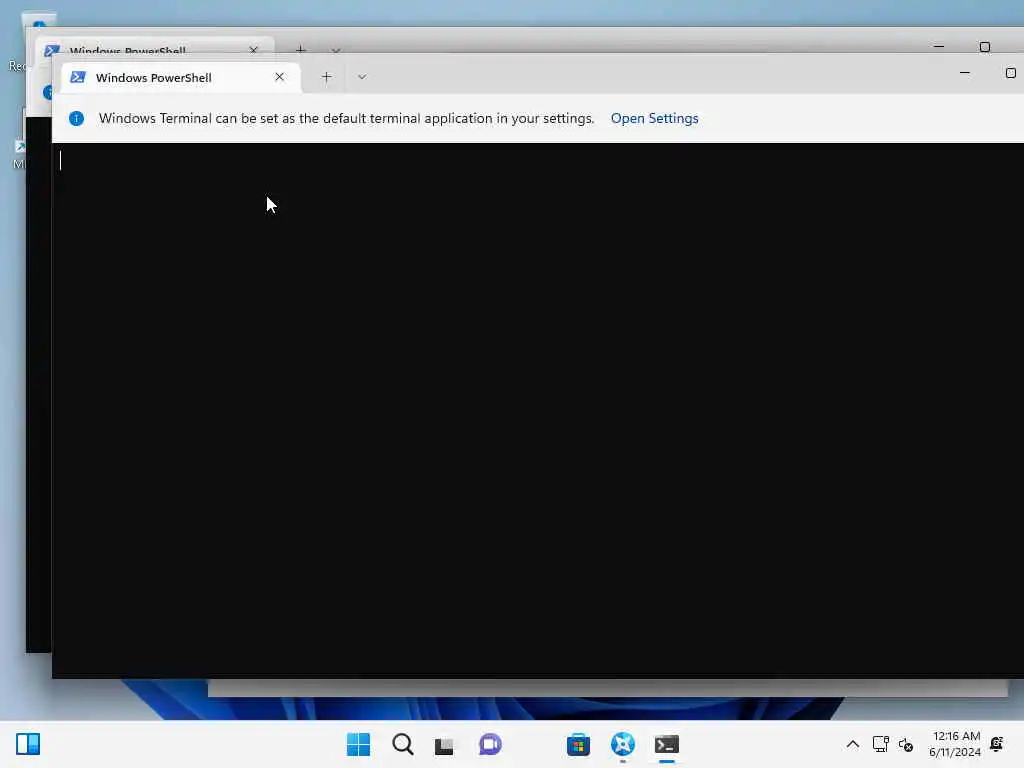Screen dimensions: 1024x768
Task: Select the front Windows PowerShell tab
Action: coord(181,77)
